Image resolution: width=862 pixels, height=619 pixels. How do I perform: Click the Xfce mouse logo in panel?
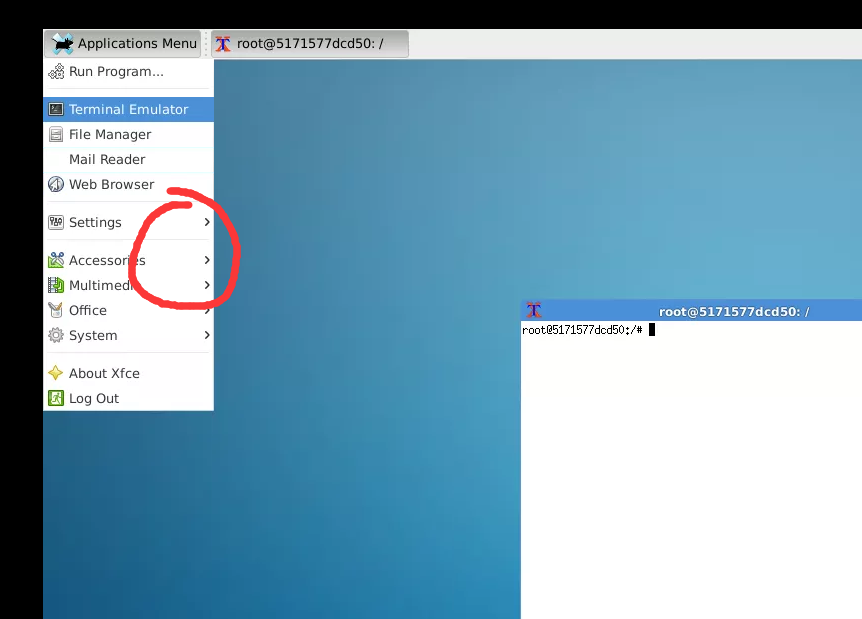[x=62, y=43]
